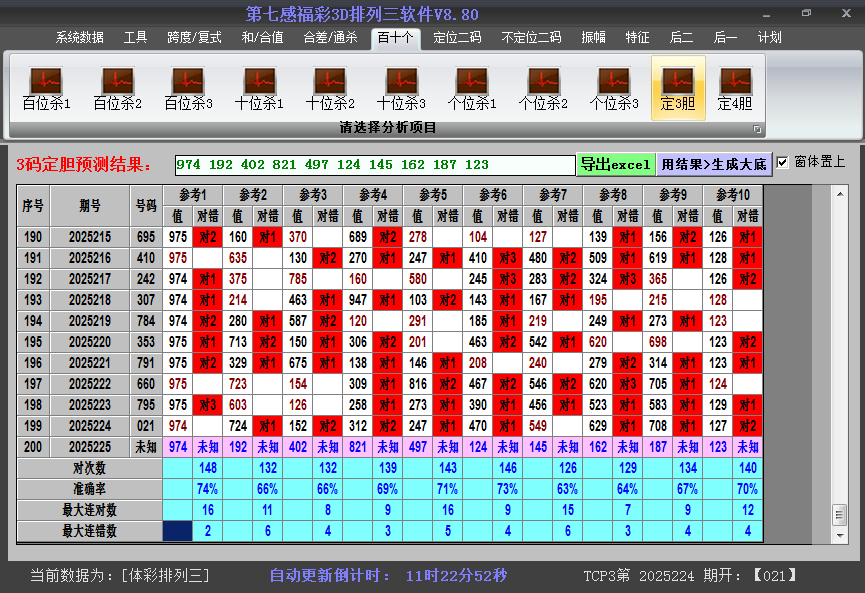The image size is (865, 593).
Task: Choose the 个位杀1 icon
Action: 472,89
